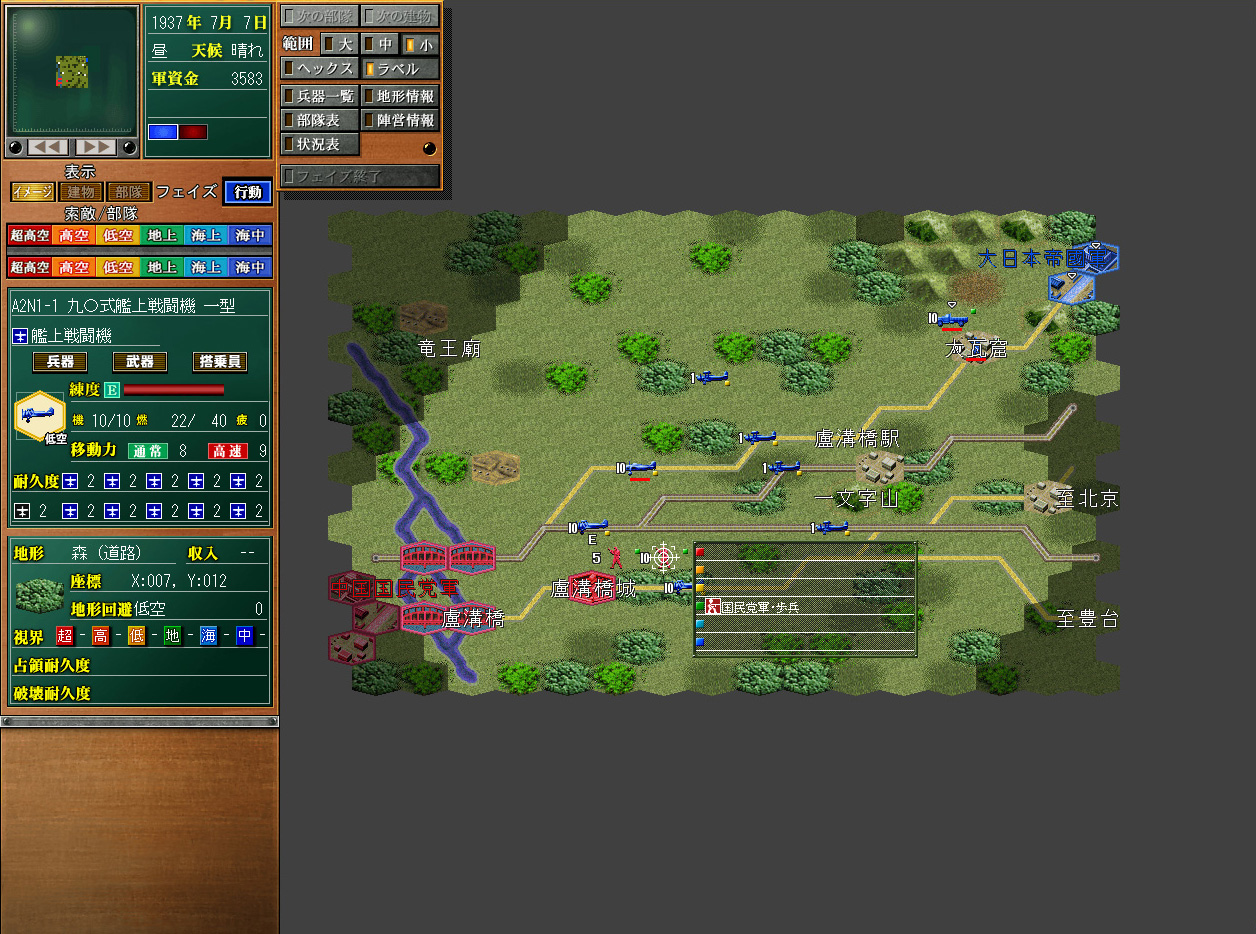Select the fighter plane with E mark below it

[592, 527]
